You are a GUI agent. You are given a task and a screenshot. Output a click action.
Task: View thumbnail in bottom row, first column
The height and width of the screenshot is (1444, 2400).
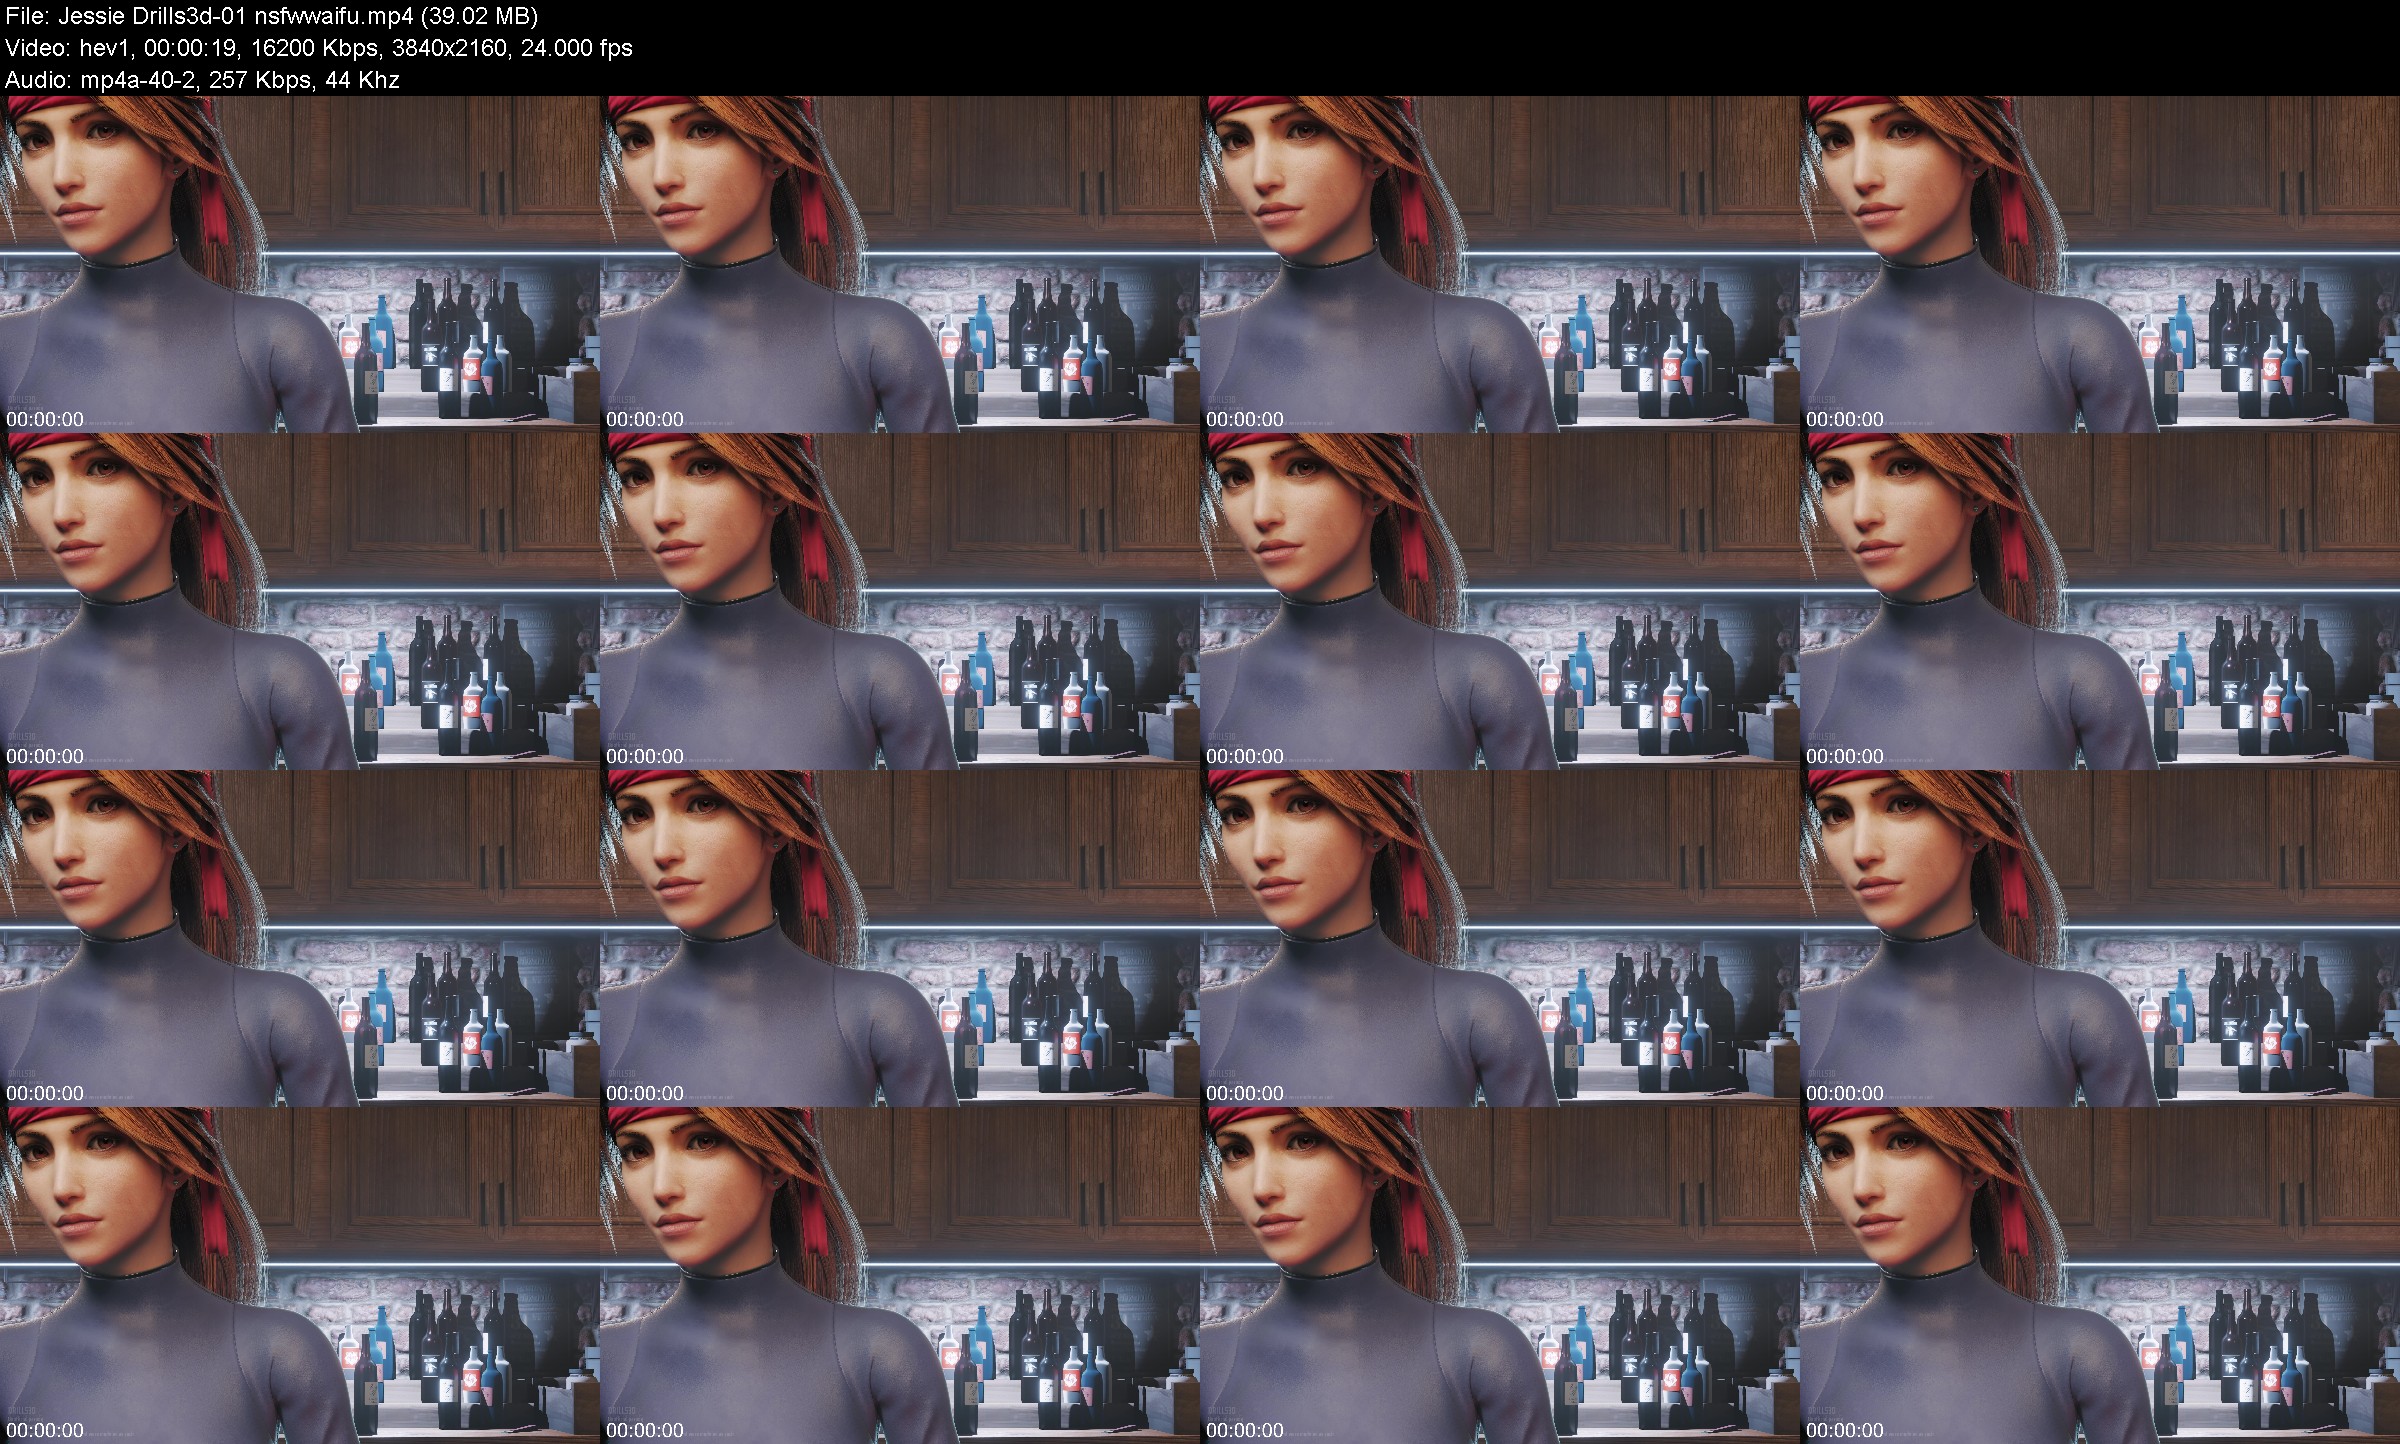(300, 1275)
